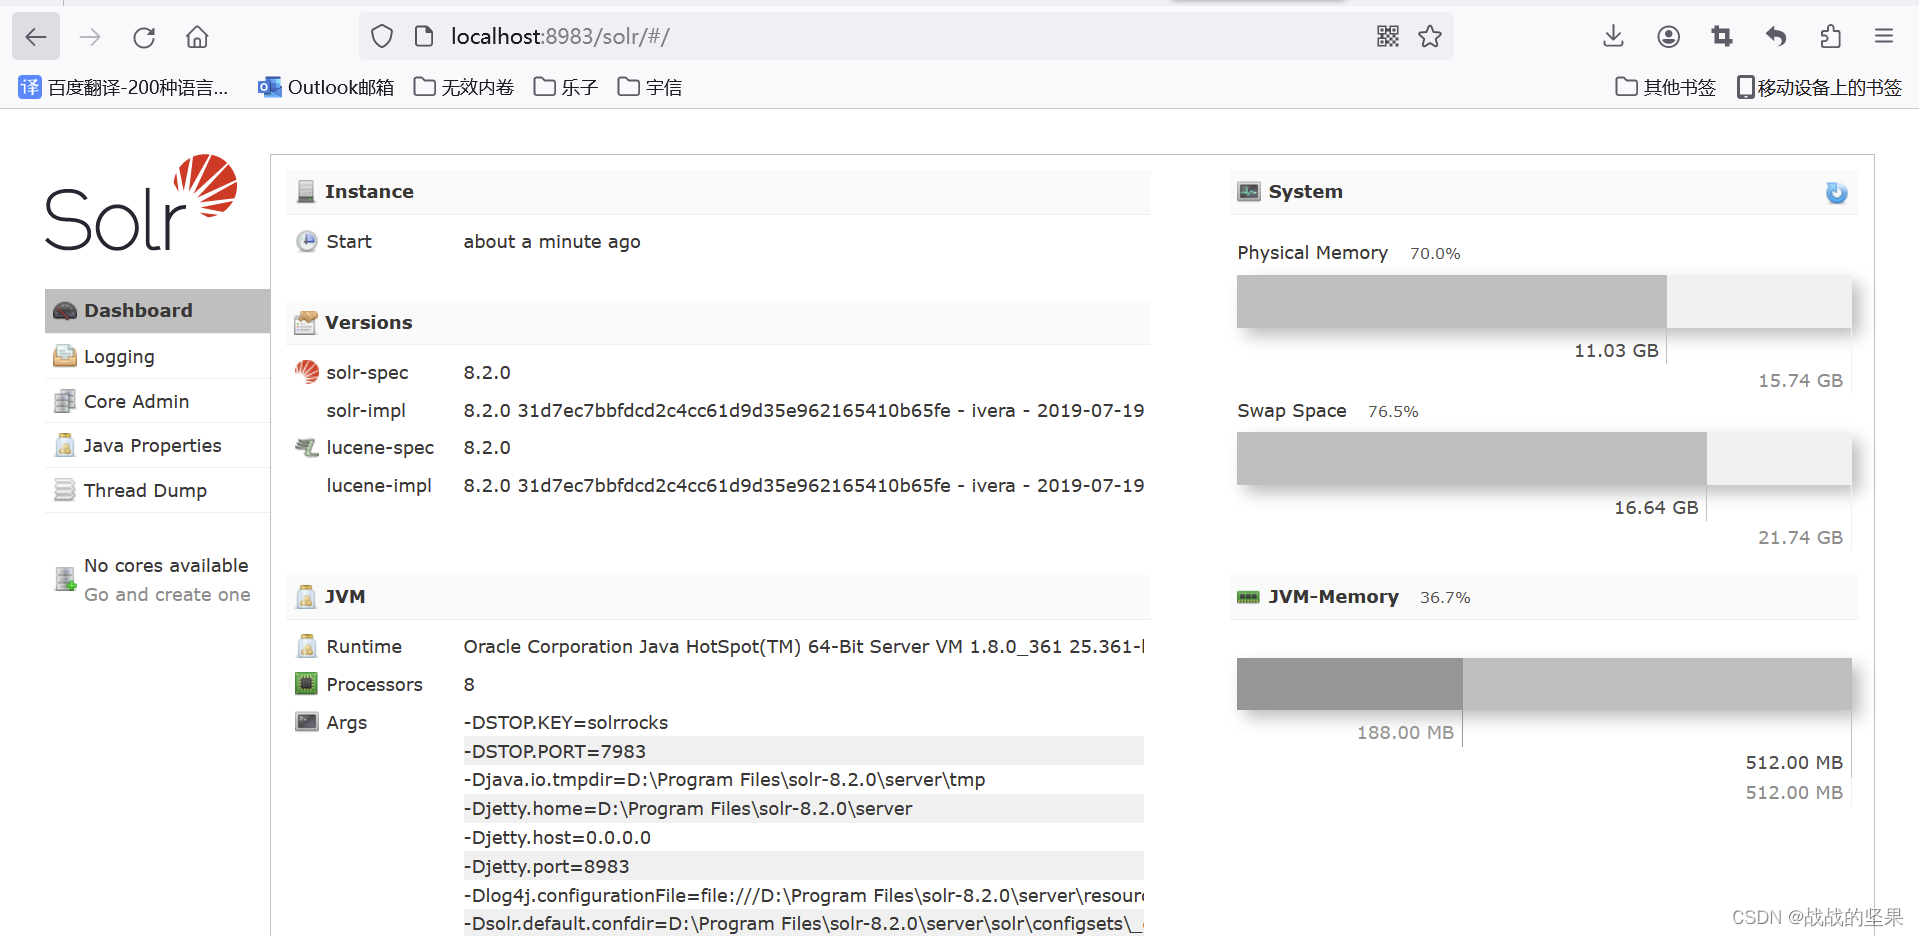This screenshot has width=1919, height=936.
Task: Click the JVM-Memory panel icon
Action: click(x=1248, y=596)
